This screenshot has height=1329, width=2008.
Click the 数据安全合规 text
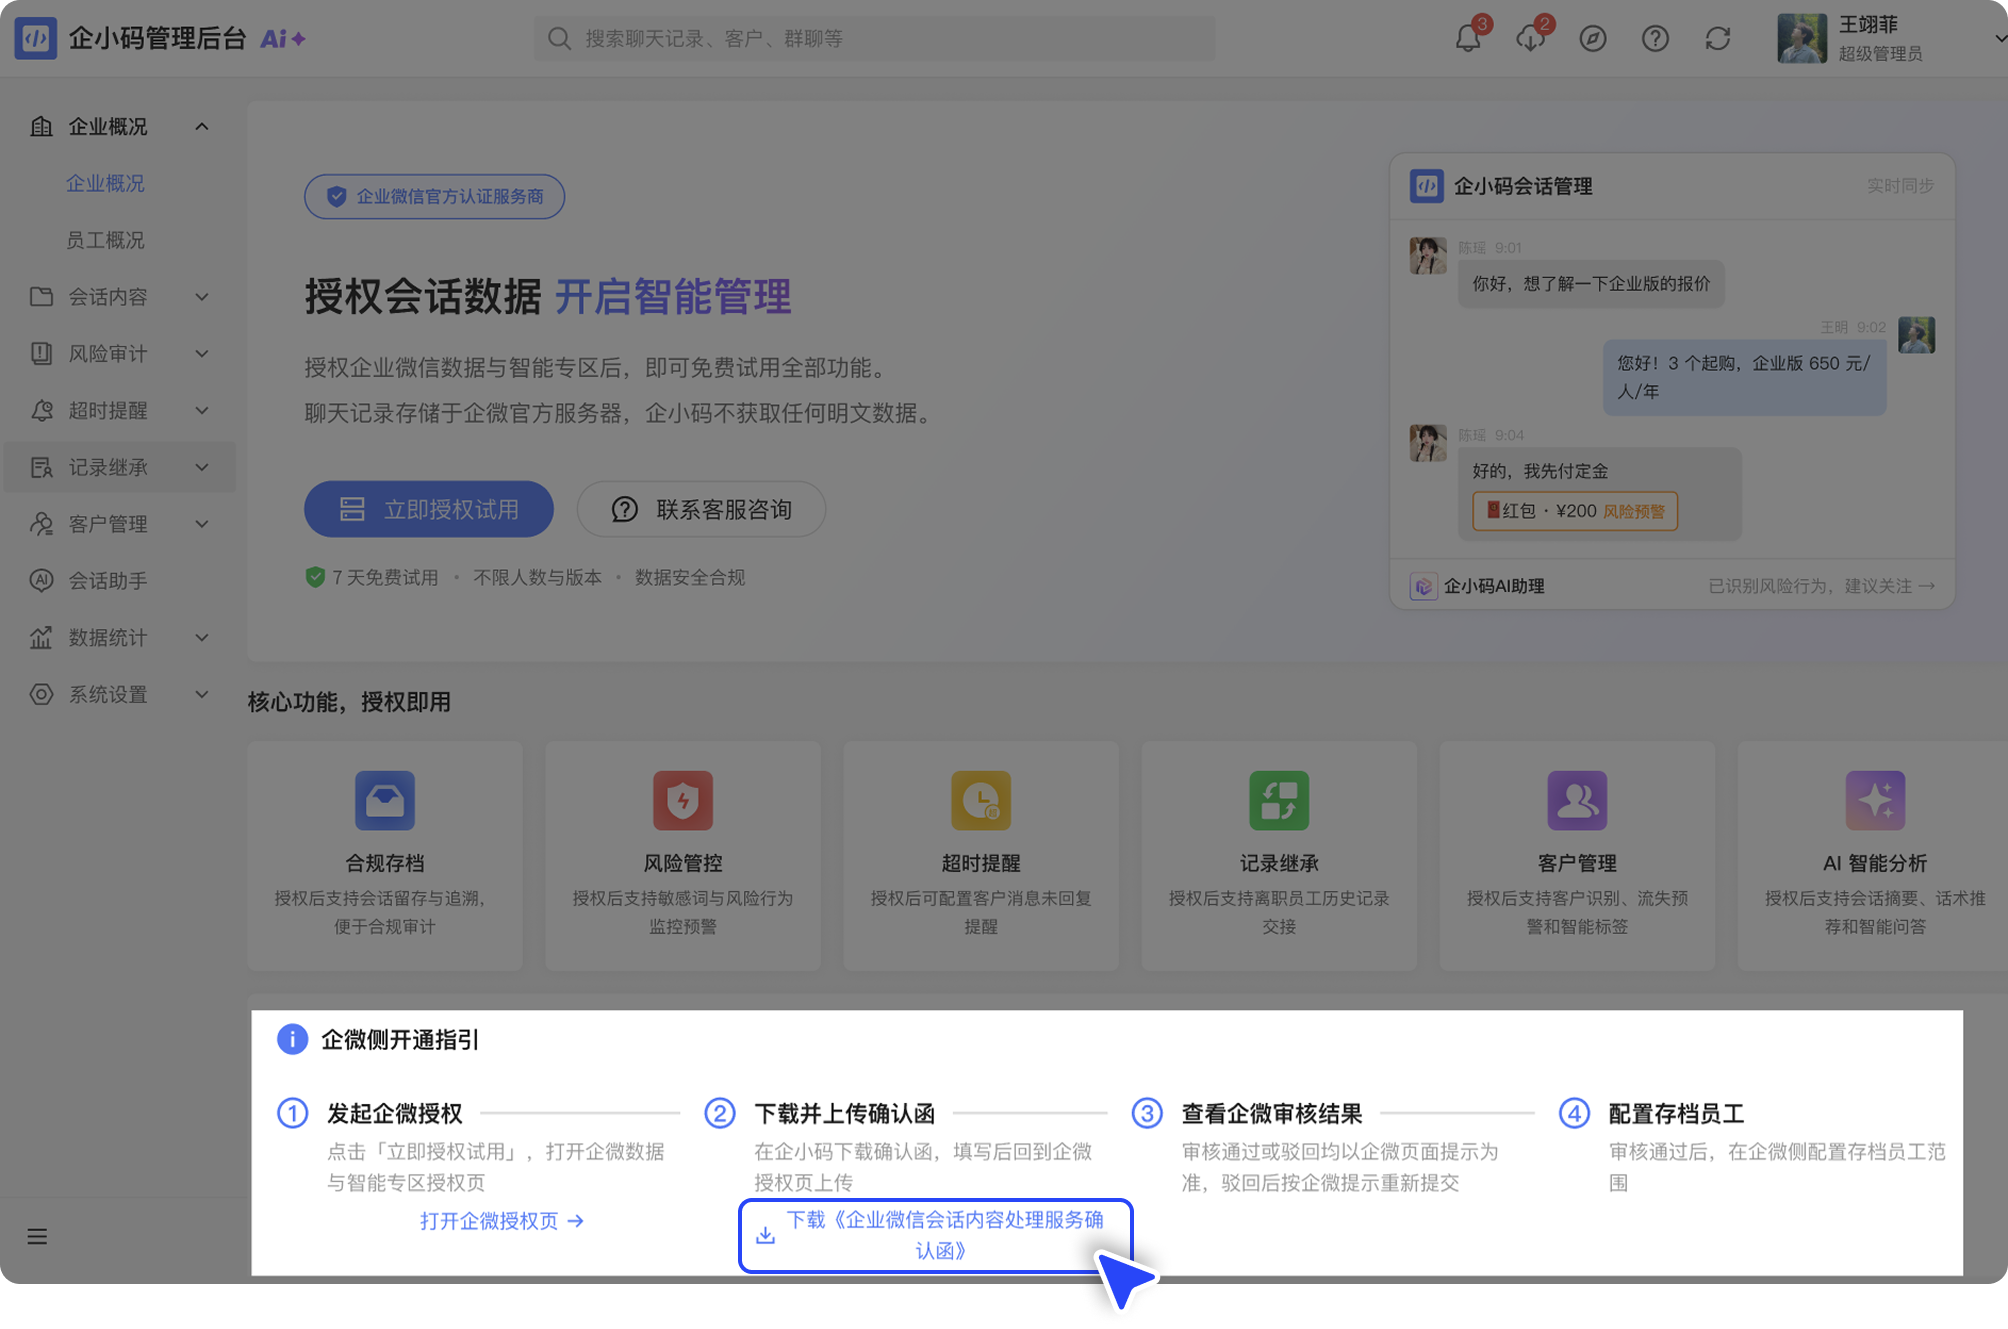click(x=690, y=578)
